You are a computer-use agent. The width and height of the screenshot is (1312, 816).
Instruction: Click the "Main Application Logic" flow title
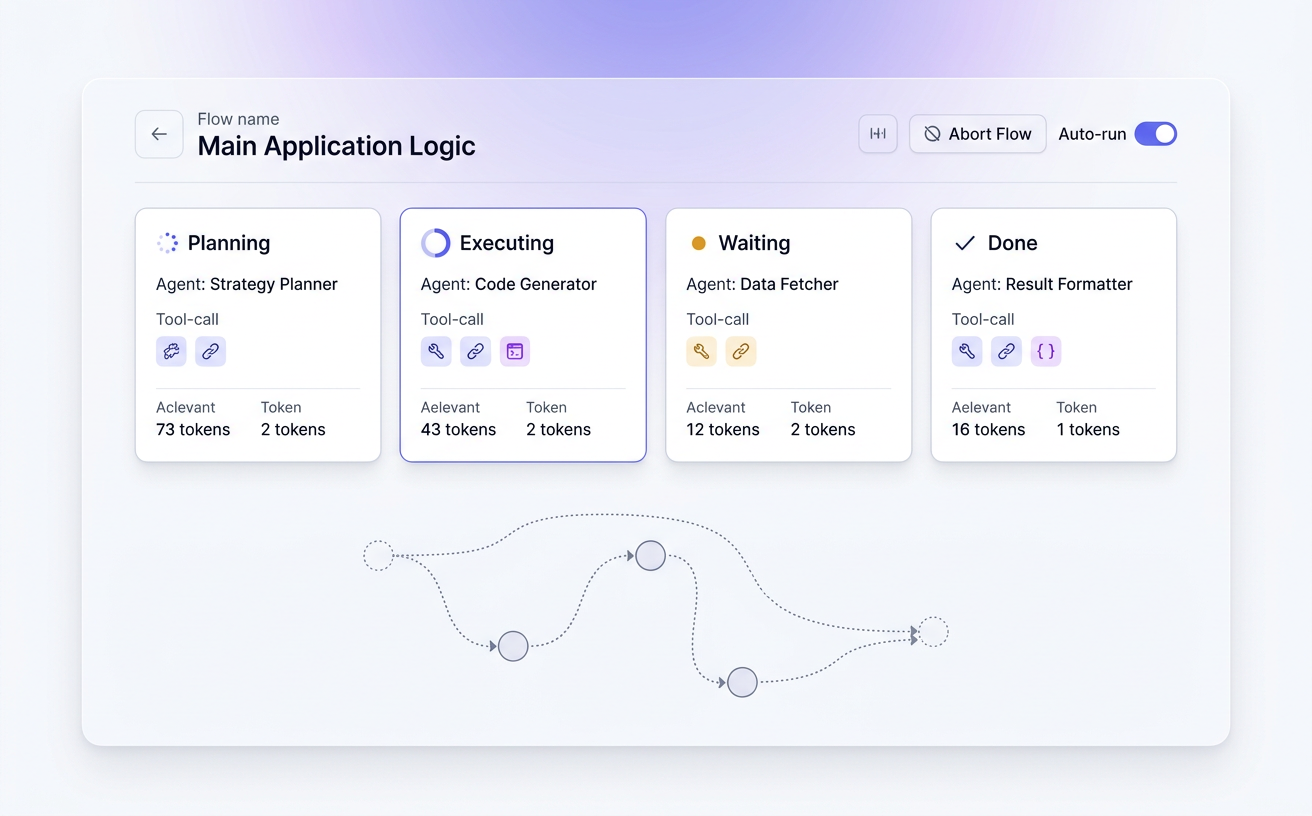point(336,146)
